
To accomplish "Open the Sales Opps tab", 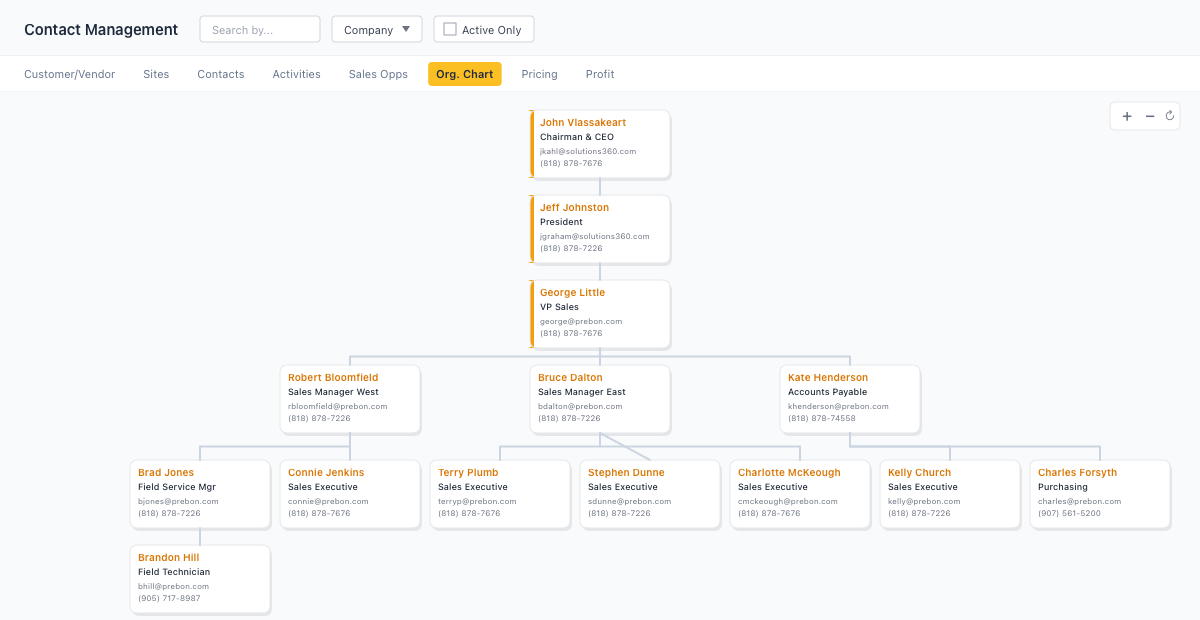I will click(x=378, y=74).
